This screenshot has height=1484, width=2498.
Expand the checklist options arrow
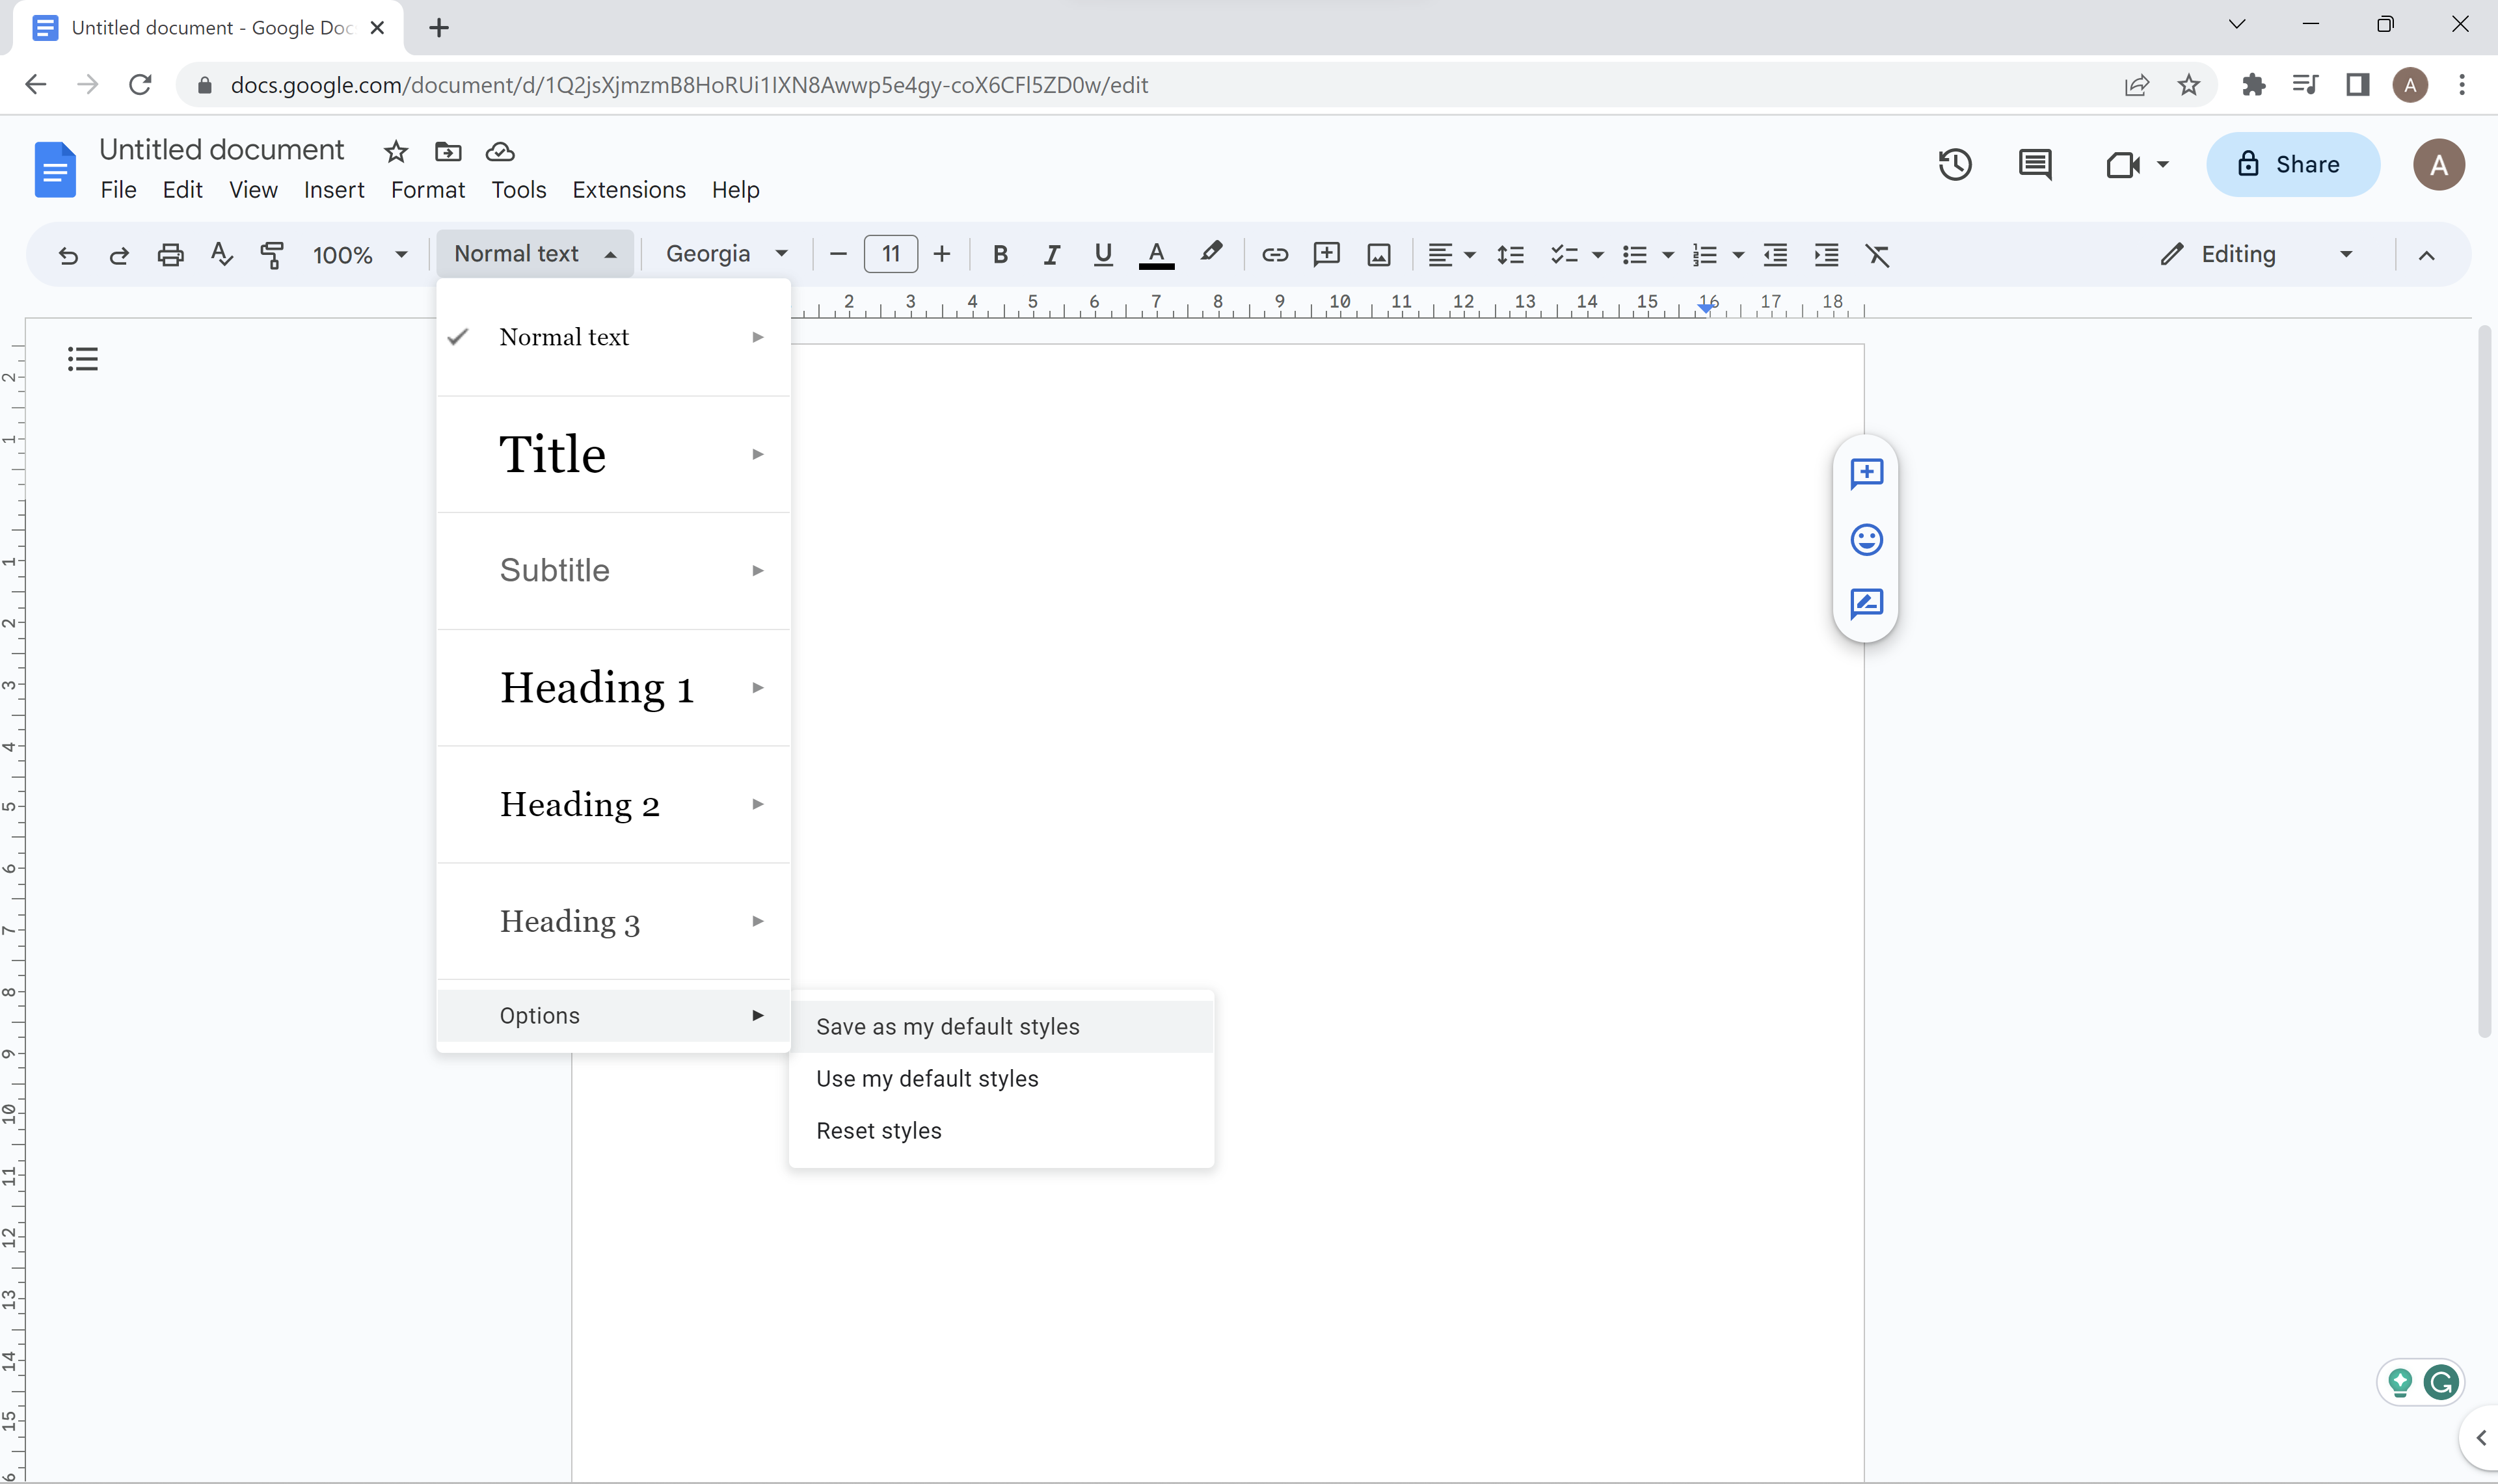coord(1598,255)
